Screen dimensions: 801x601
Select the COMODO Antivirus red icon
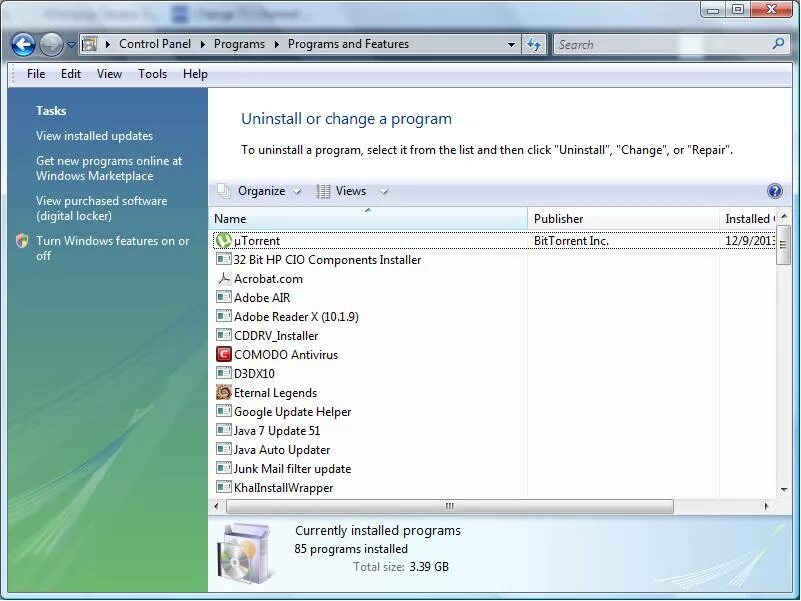click(223, 354)
